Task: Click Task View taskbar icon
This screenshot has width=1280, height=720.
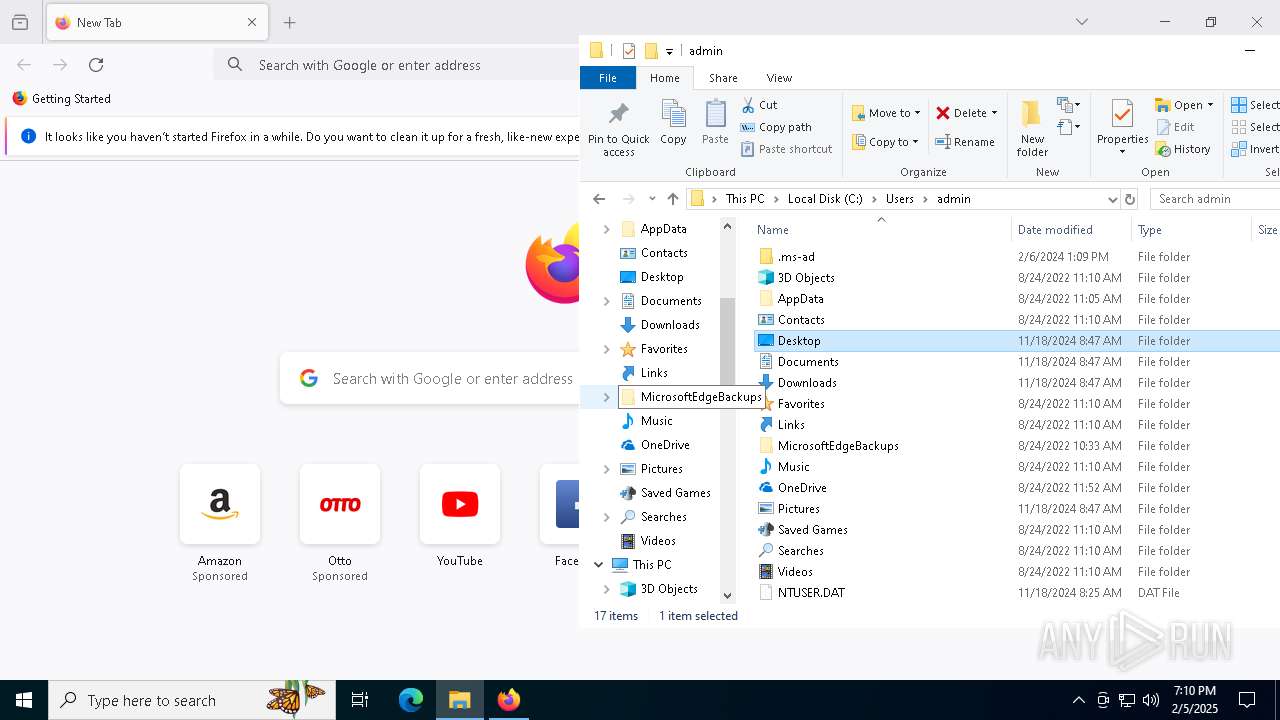Action: click(x=360, y=700)
